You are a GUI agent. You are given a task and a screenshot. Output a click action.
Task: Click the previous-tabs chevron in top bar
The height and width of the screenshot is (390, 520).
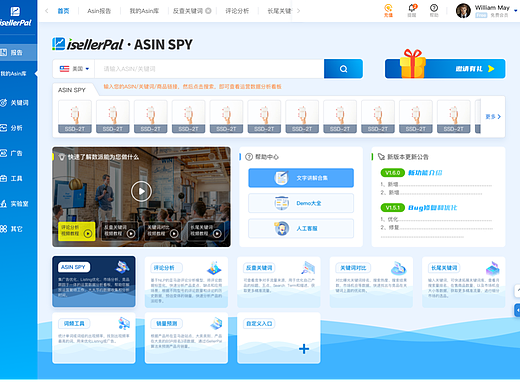click(47, 11)
